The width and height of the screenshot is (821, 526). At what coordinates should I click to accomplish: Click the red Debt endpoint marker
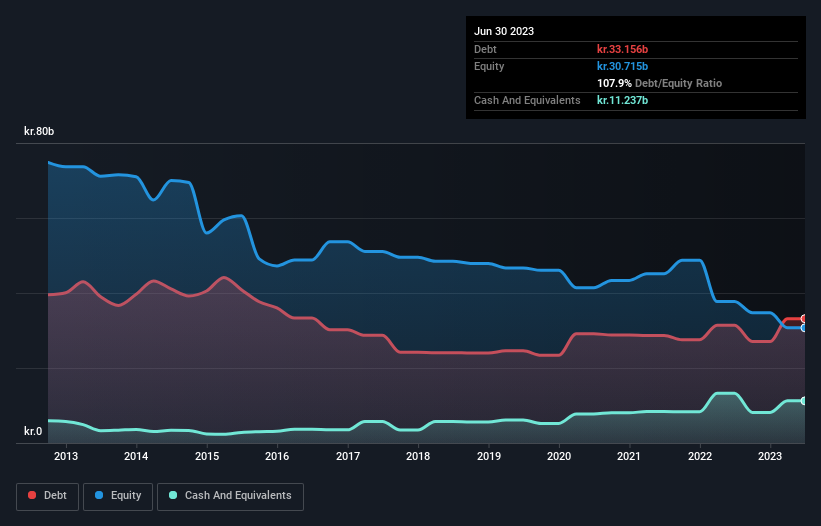click(804, 319)
